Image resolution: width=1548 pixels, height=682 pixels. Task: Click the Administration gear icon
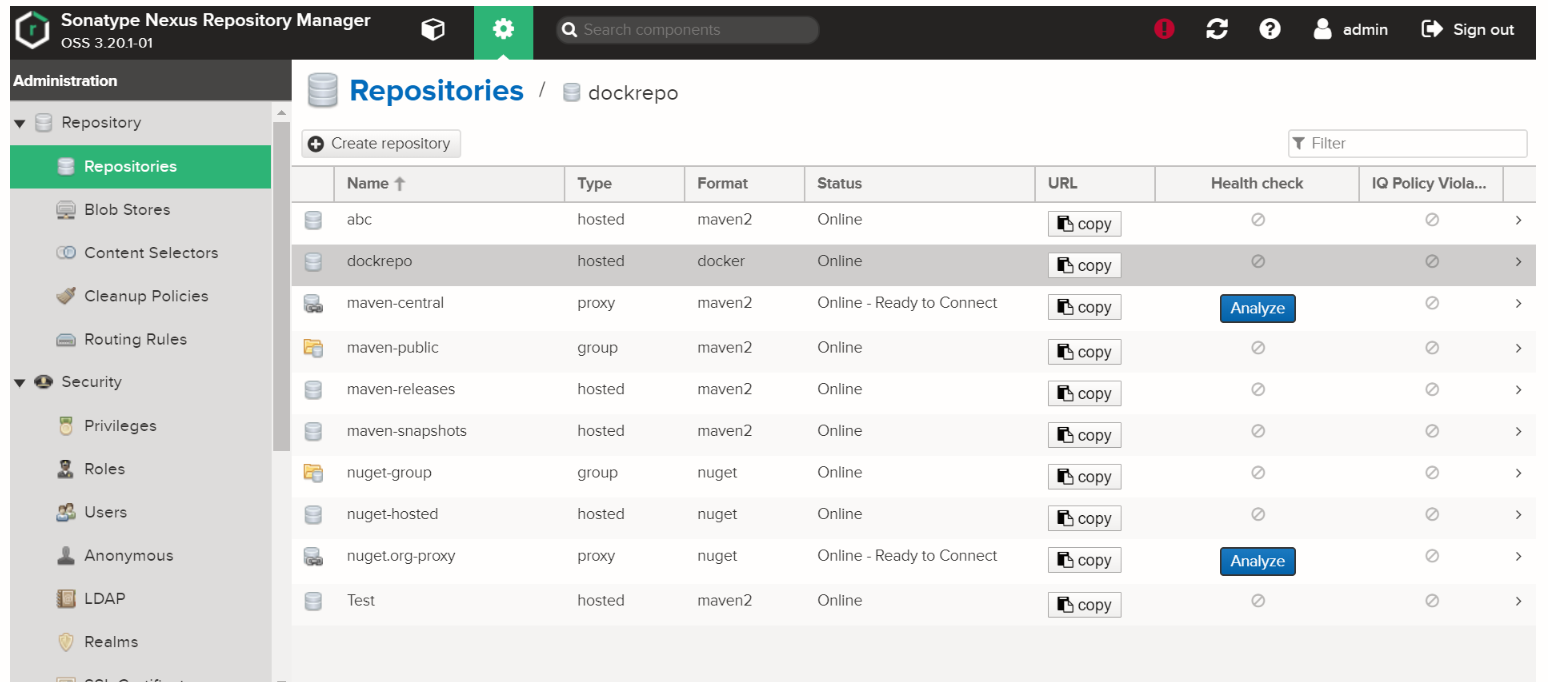503,30
